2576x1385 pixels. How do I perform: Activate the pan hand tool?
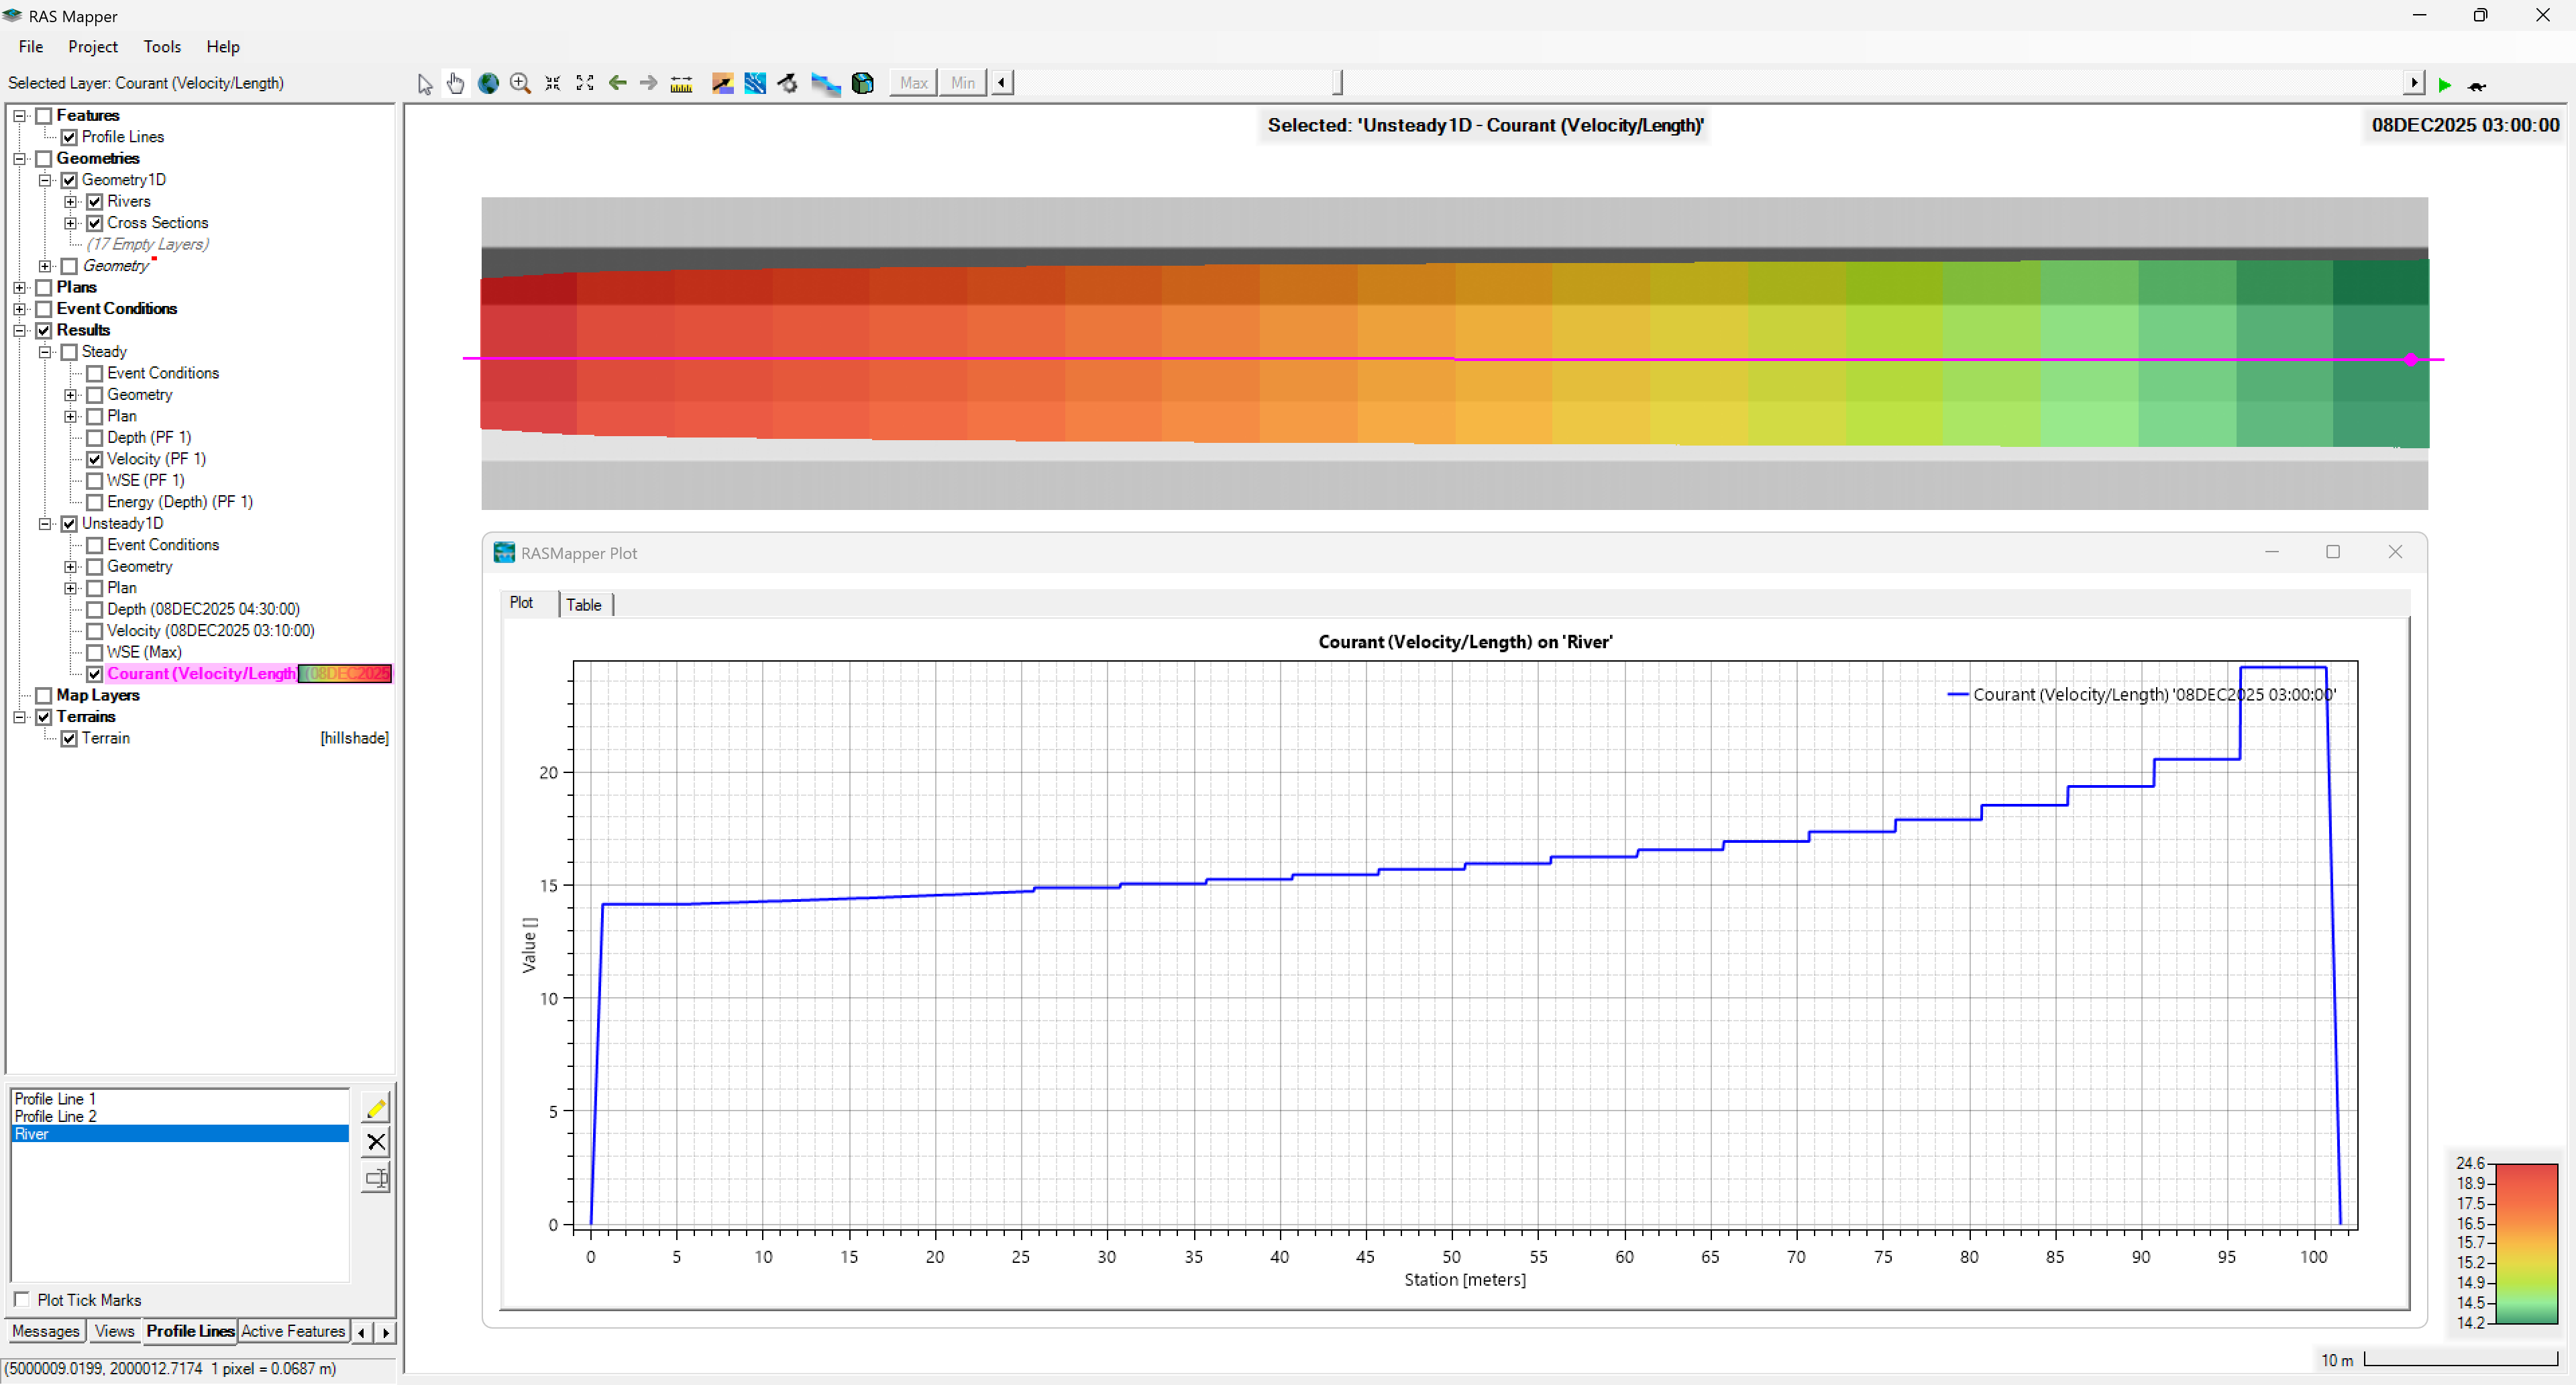pos(456,84)
